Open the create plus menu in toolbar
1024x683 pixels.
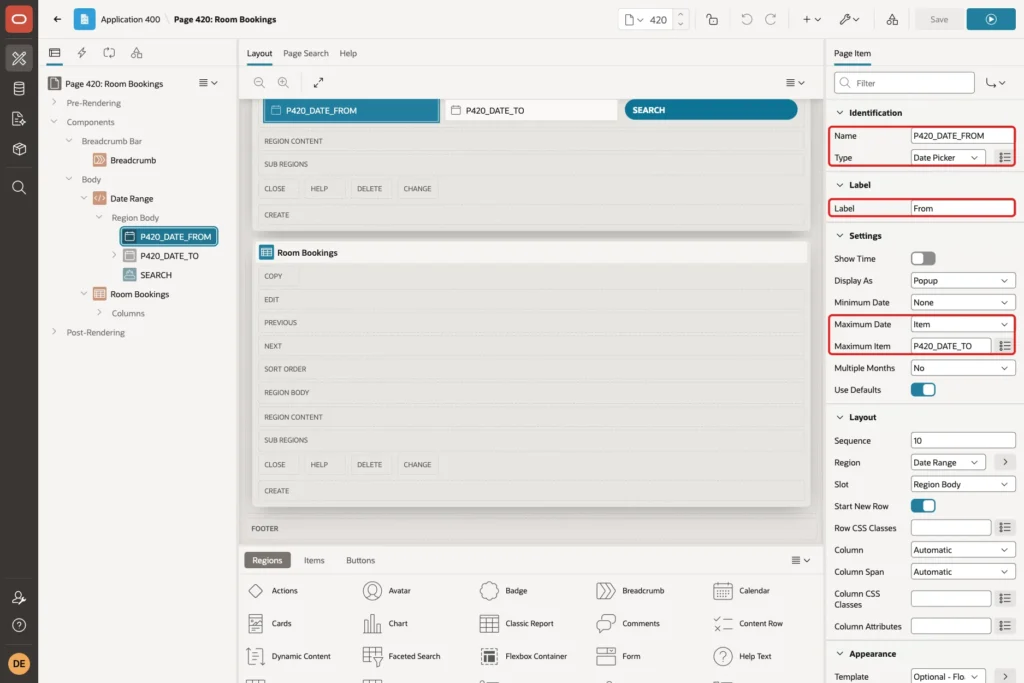811,20
